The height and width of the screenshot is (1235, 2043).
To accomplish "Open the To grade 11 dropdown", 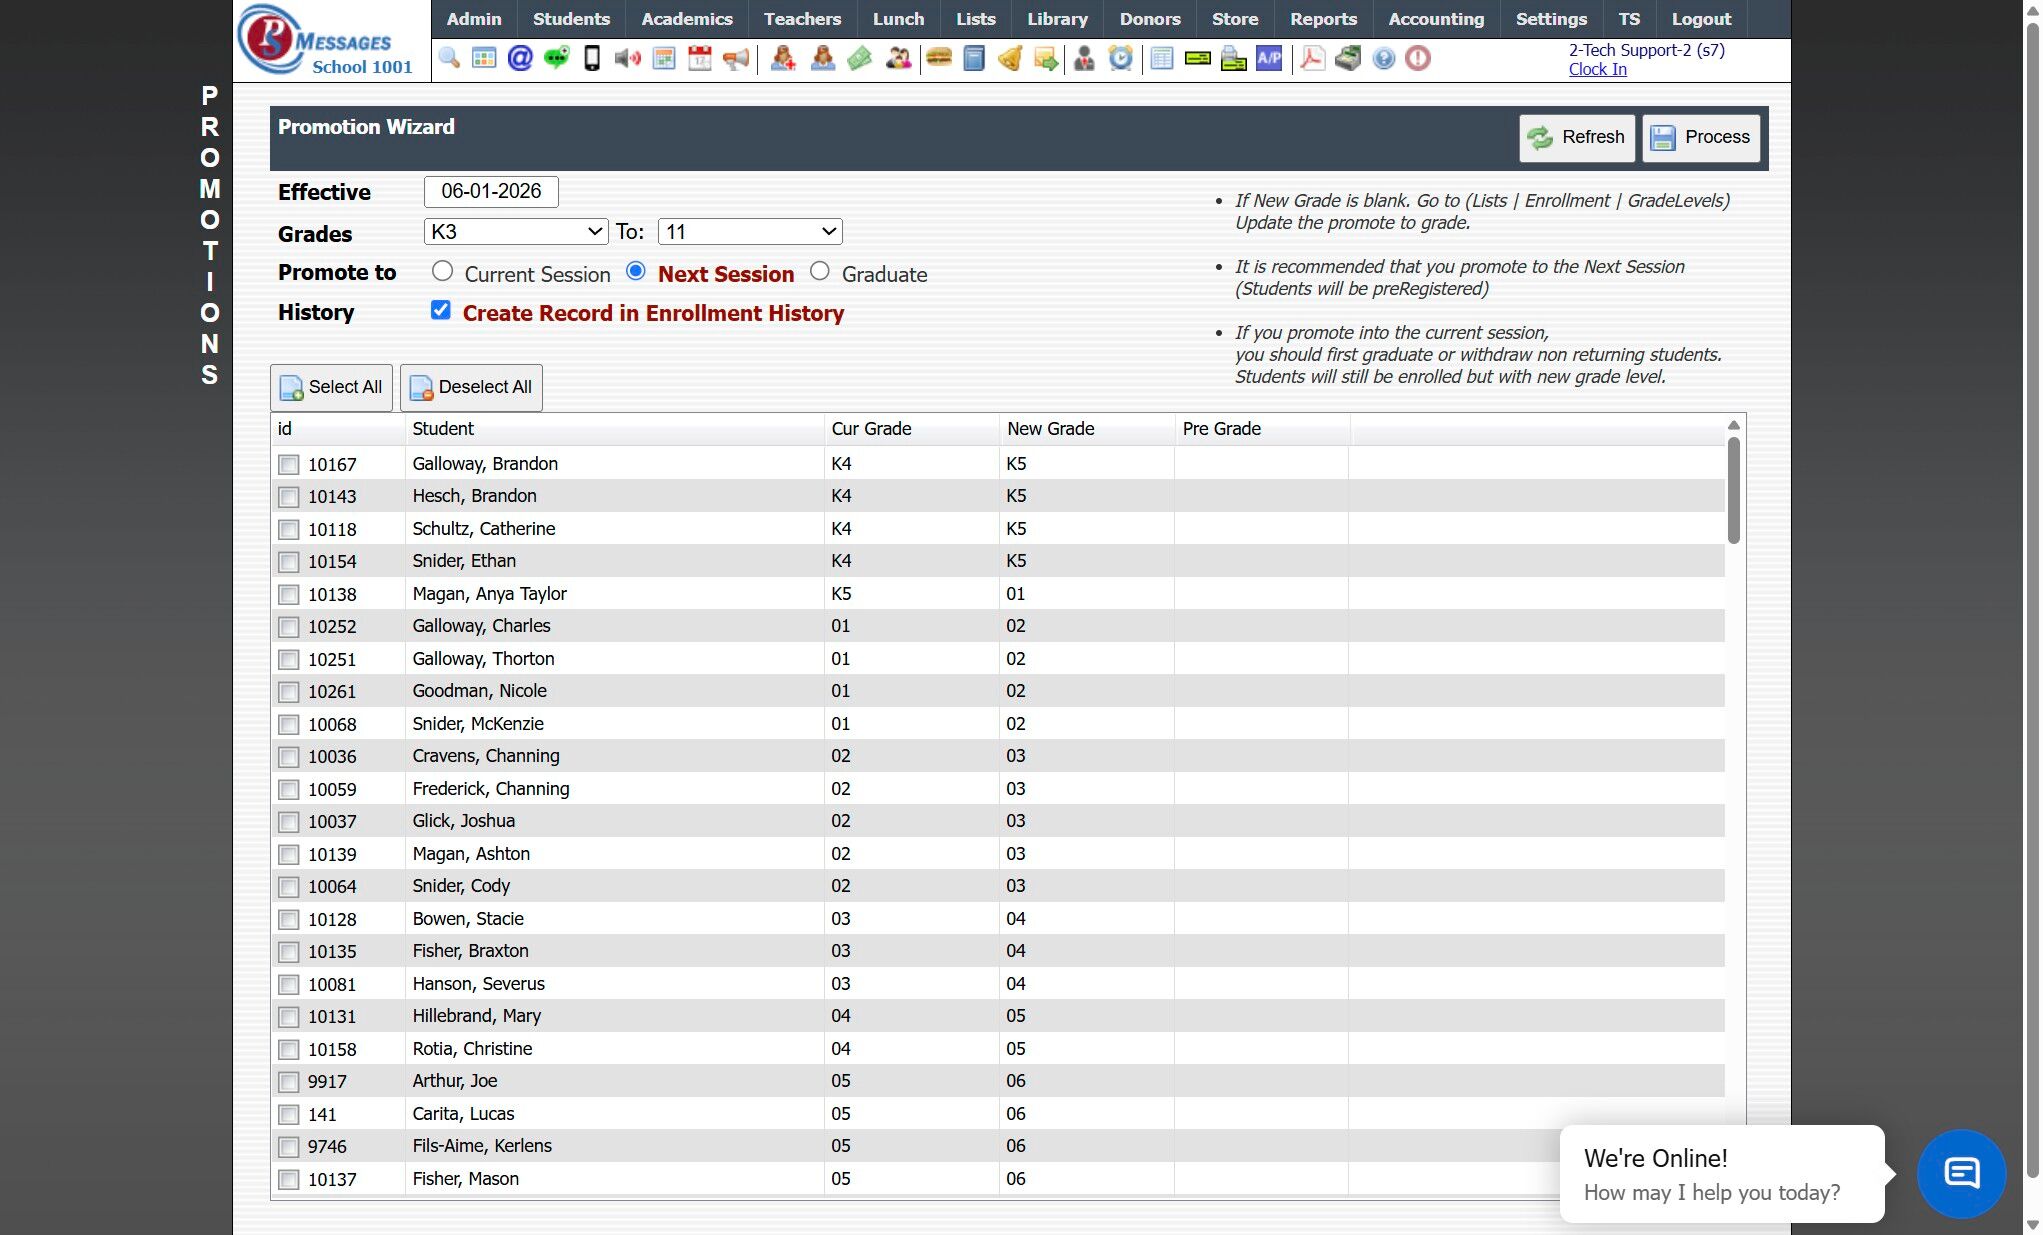I will (750, 232).
